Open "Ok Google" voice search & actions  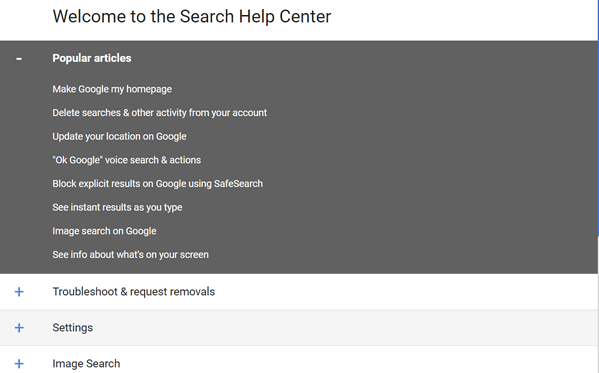click(x=126, y=160)
